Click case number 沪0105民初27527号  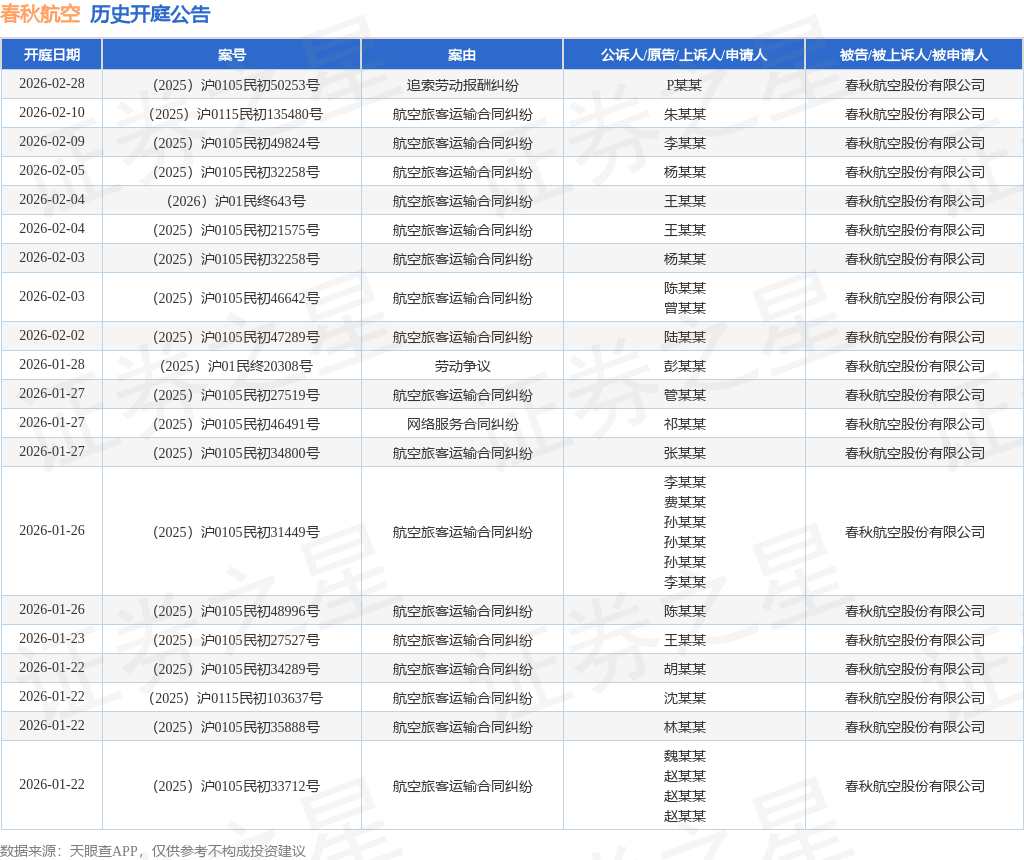coord(236,640)
